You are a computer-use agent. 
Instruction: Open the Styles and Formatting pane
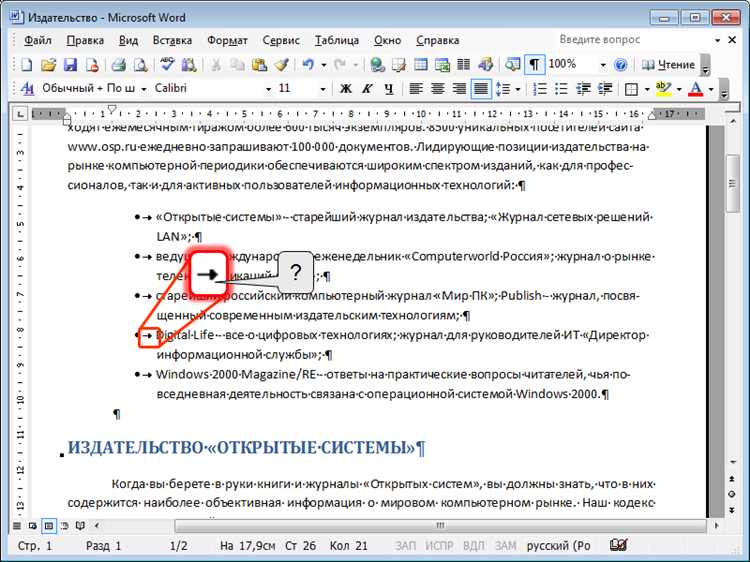(27, 88)
